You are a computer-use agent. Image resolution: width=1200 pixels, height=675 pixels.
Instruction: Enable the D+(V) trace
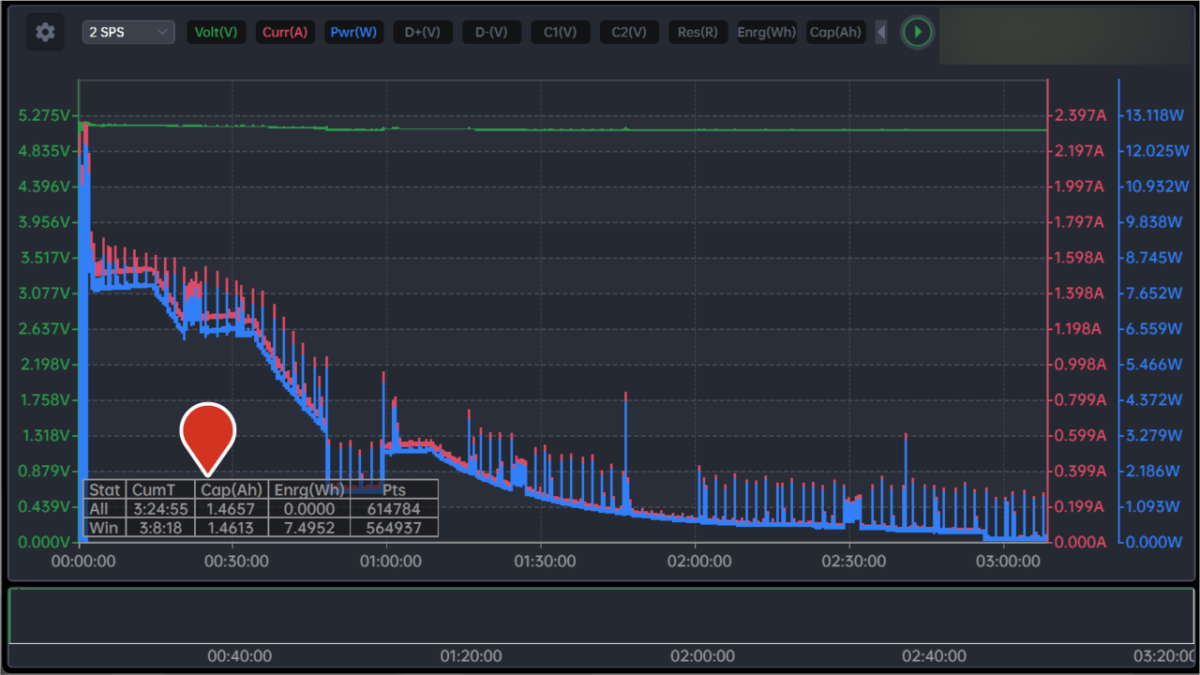pyautogui.click(x=422, y=32)
